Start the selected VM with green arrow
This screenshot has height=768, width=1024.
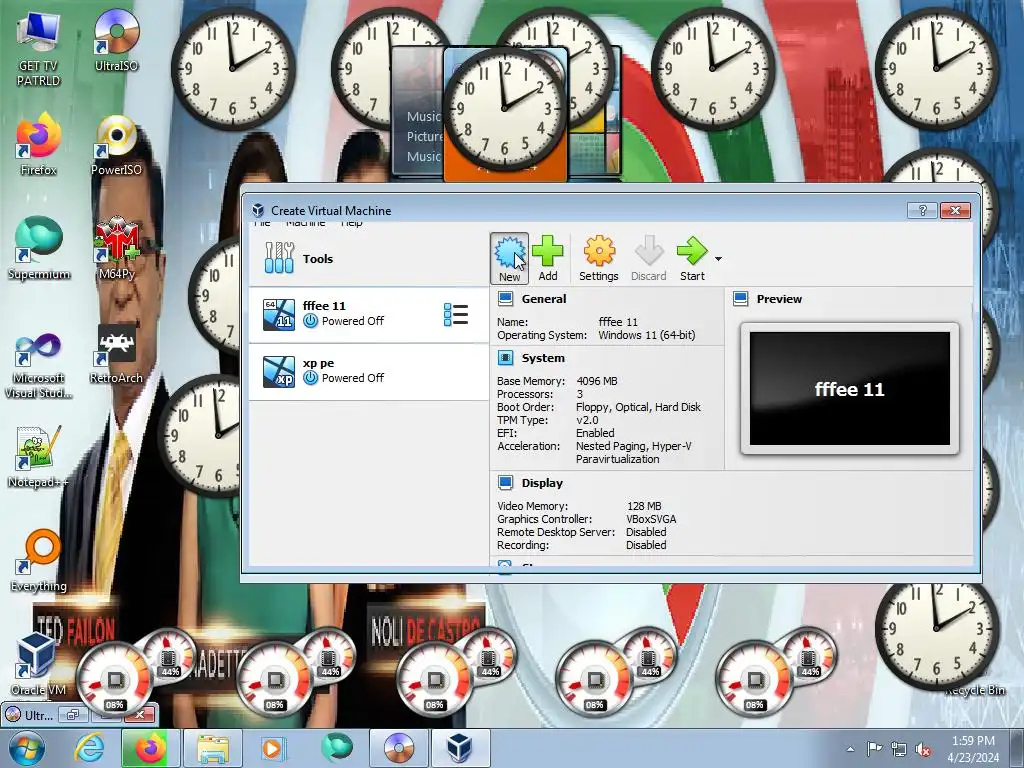tap(692, 259)
